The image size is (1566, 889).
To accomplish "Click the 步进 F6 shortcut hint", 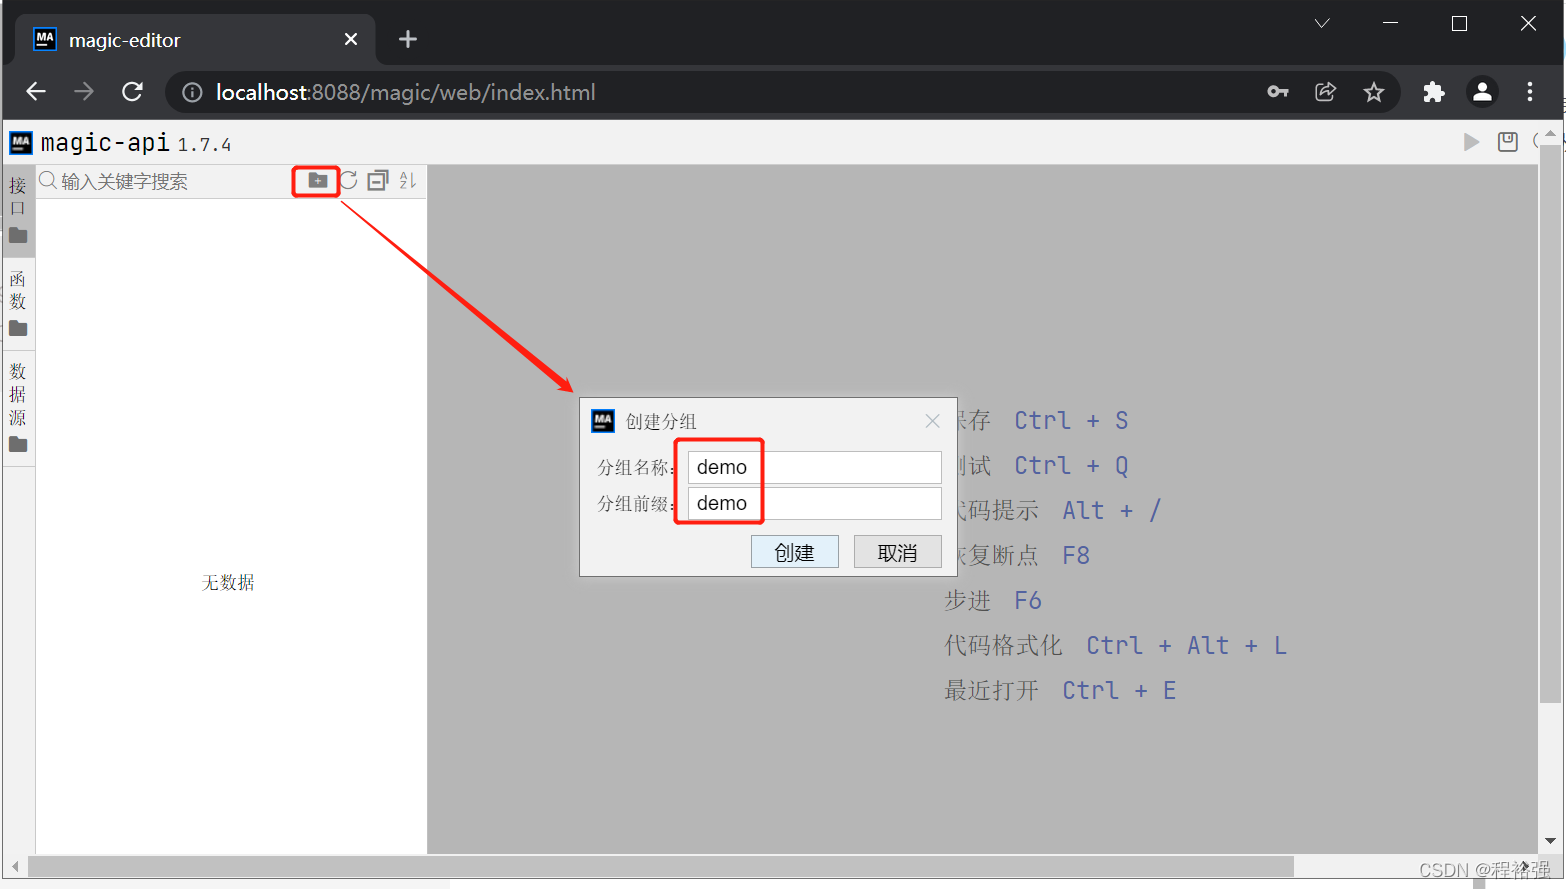I will coord(993,600).
